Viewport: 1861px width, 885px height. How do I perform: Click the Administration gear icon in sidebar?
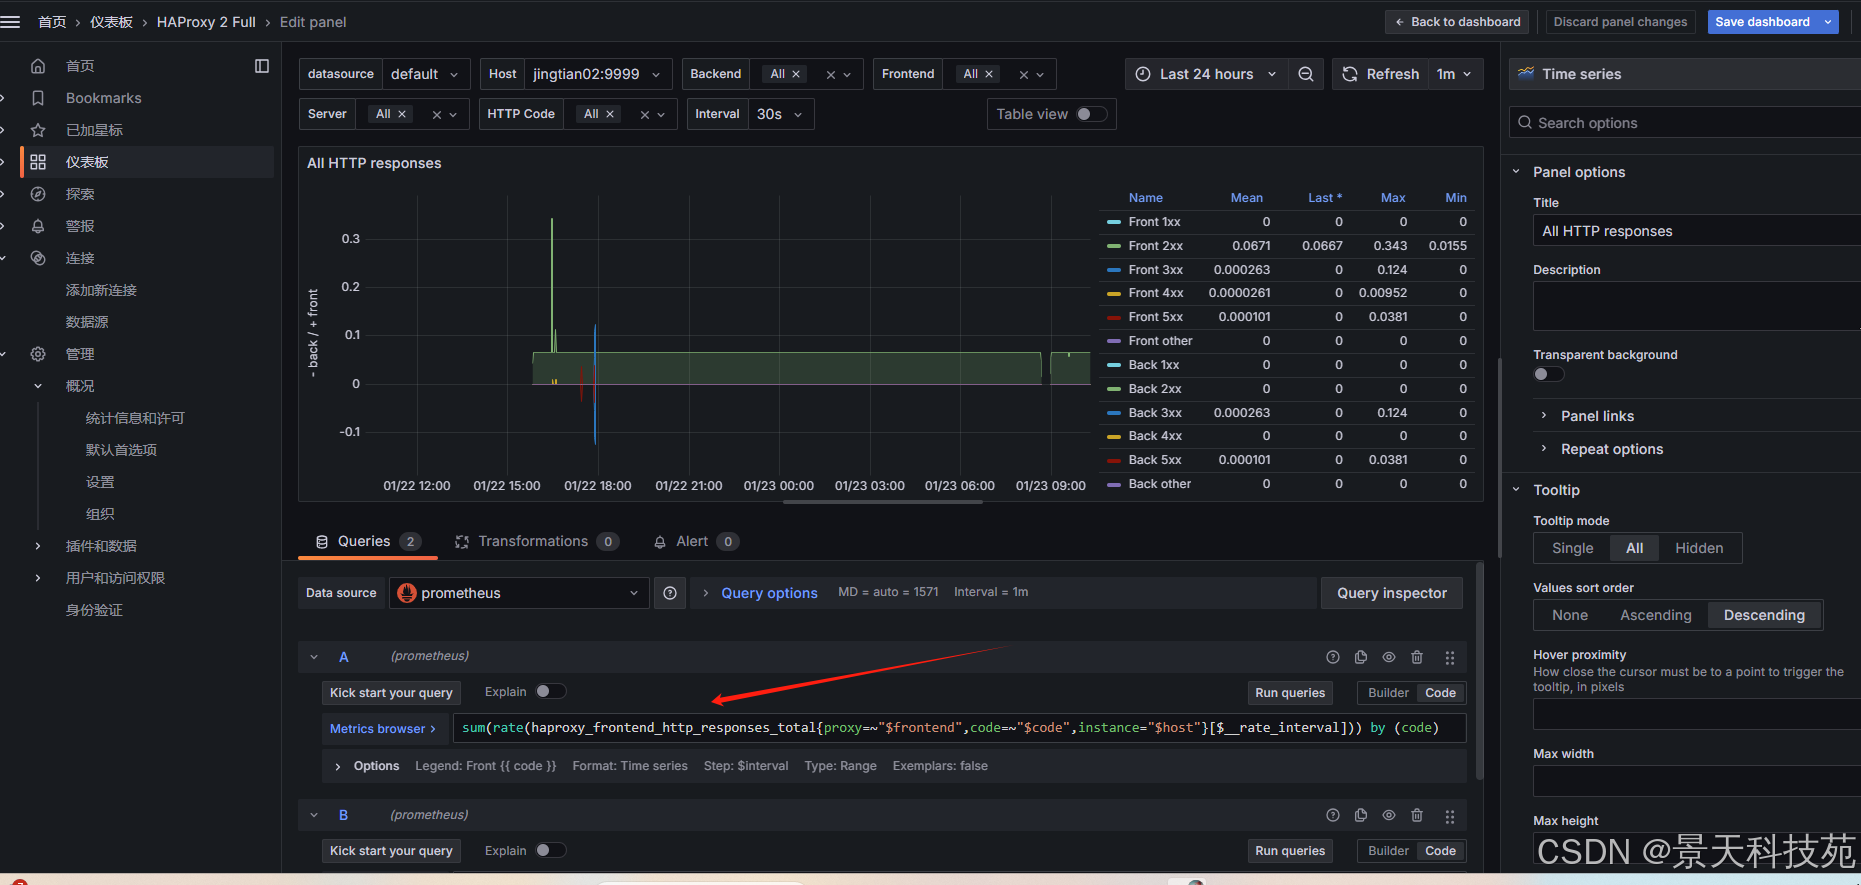click(38, 354)
